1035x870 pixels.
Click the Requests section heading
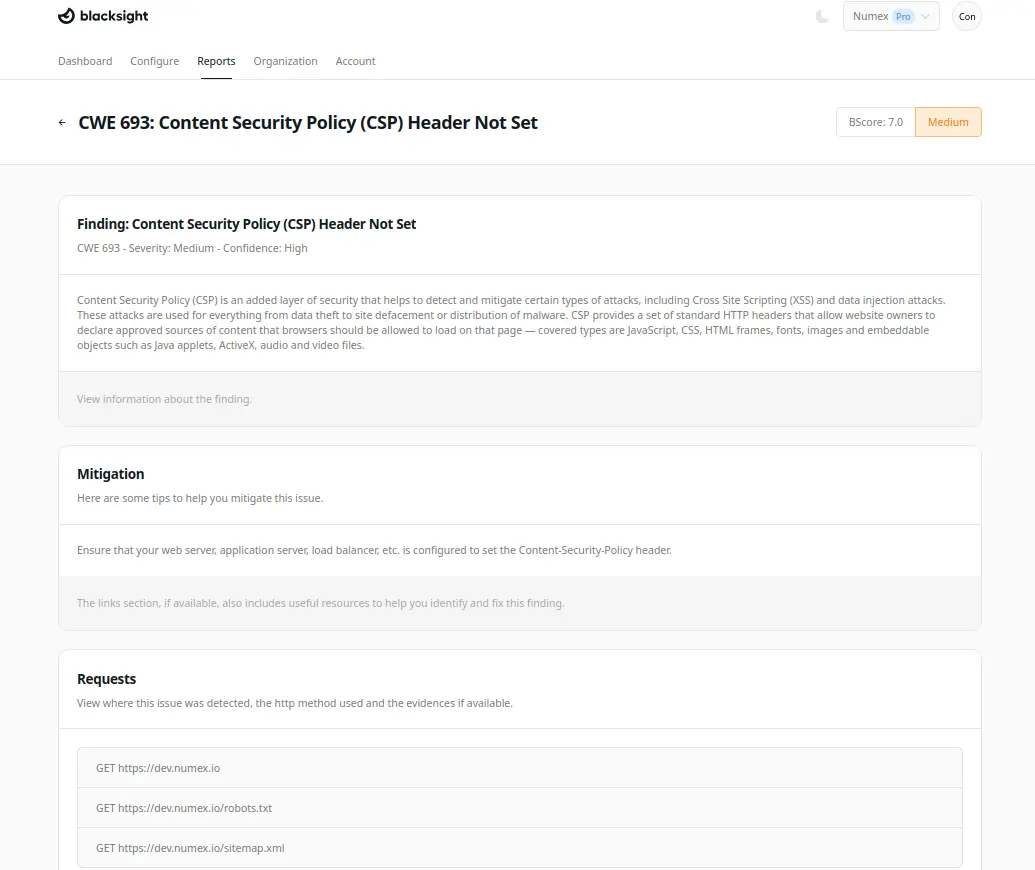click(107, 679)
